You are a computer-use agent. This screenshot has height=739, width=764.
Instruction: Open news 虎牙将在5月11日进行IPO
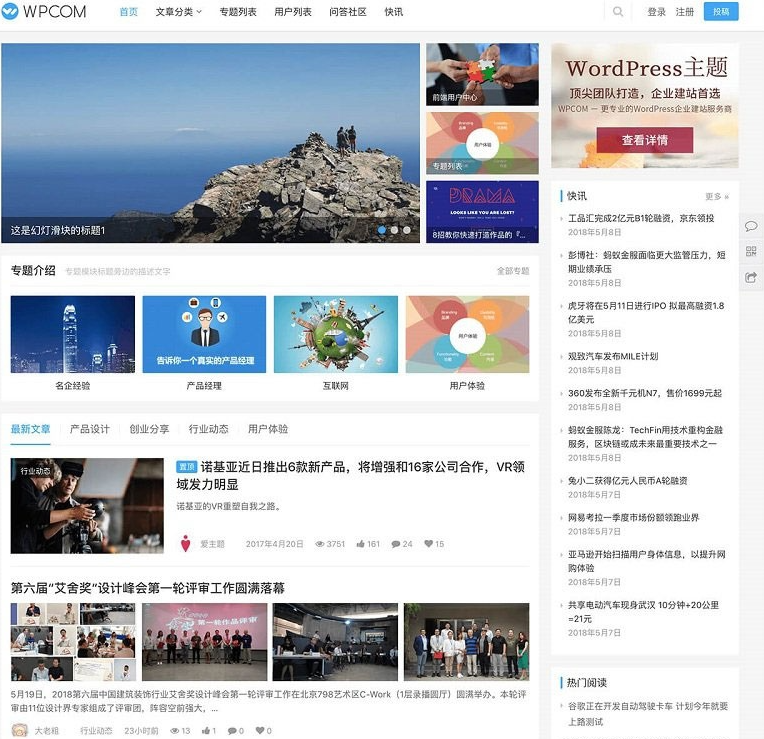tap(646, 312)
